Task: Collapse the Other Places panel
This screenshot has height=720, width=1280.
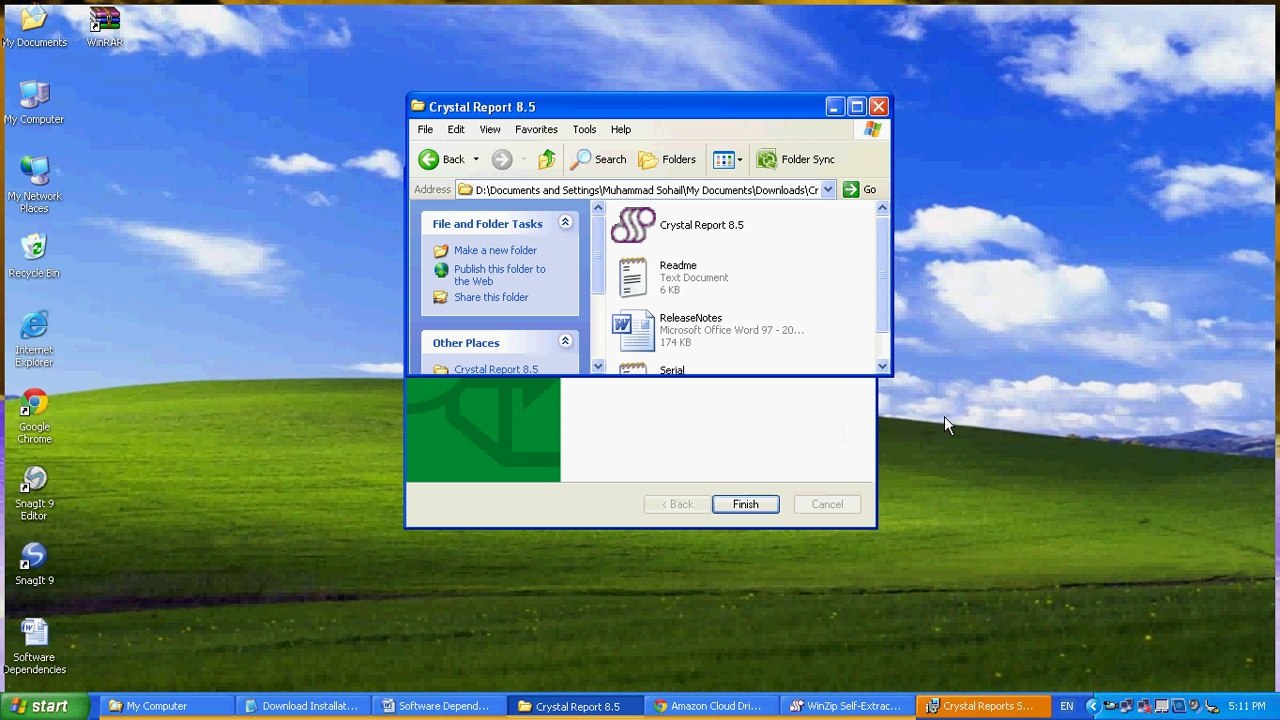Action: (565, 342)
